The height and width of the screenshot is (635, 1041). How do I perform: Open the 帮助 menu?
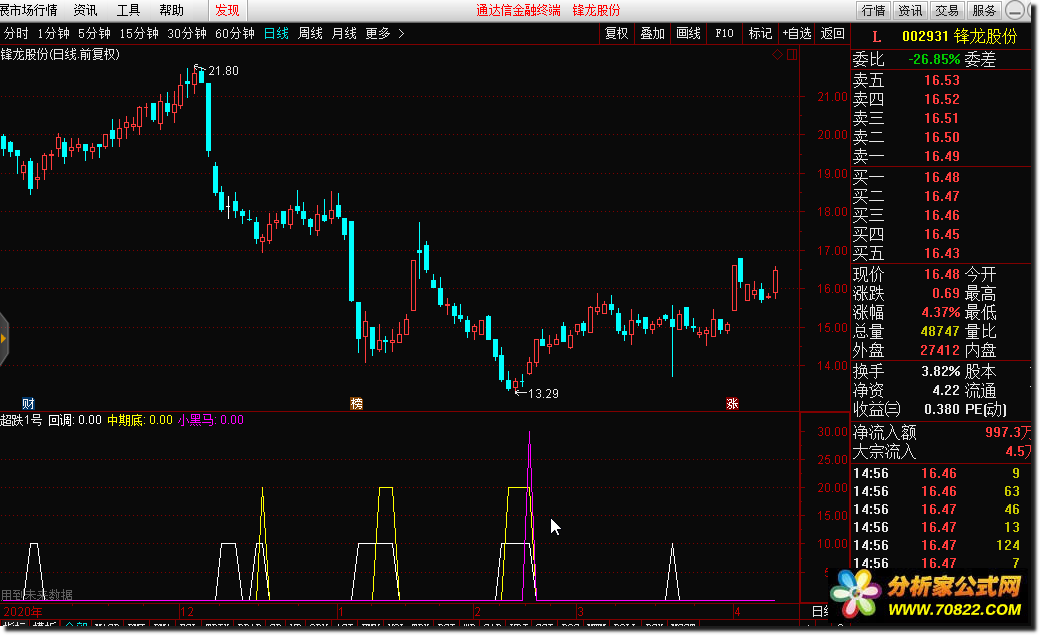(x=171, y=11)
